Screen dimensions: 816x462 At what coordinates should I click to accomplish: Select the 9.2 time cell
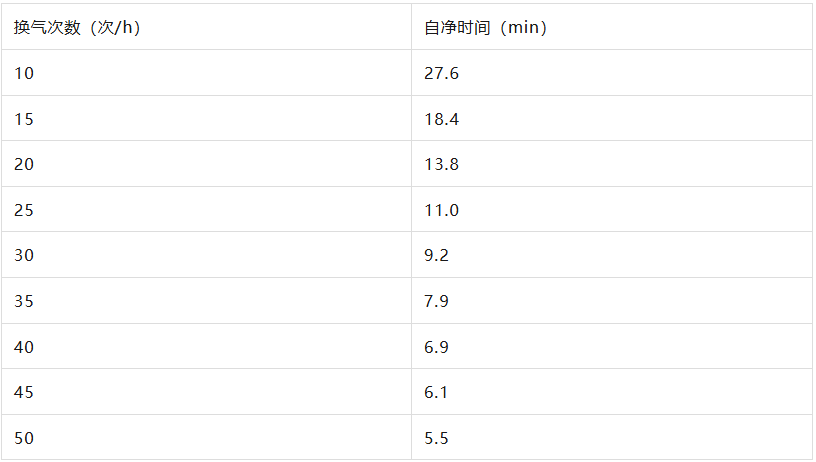[437, 255]
